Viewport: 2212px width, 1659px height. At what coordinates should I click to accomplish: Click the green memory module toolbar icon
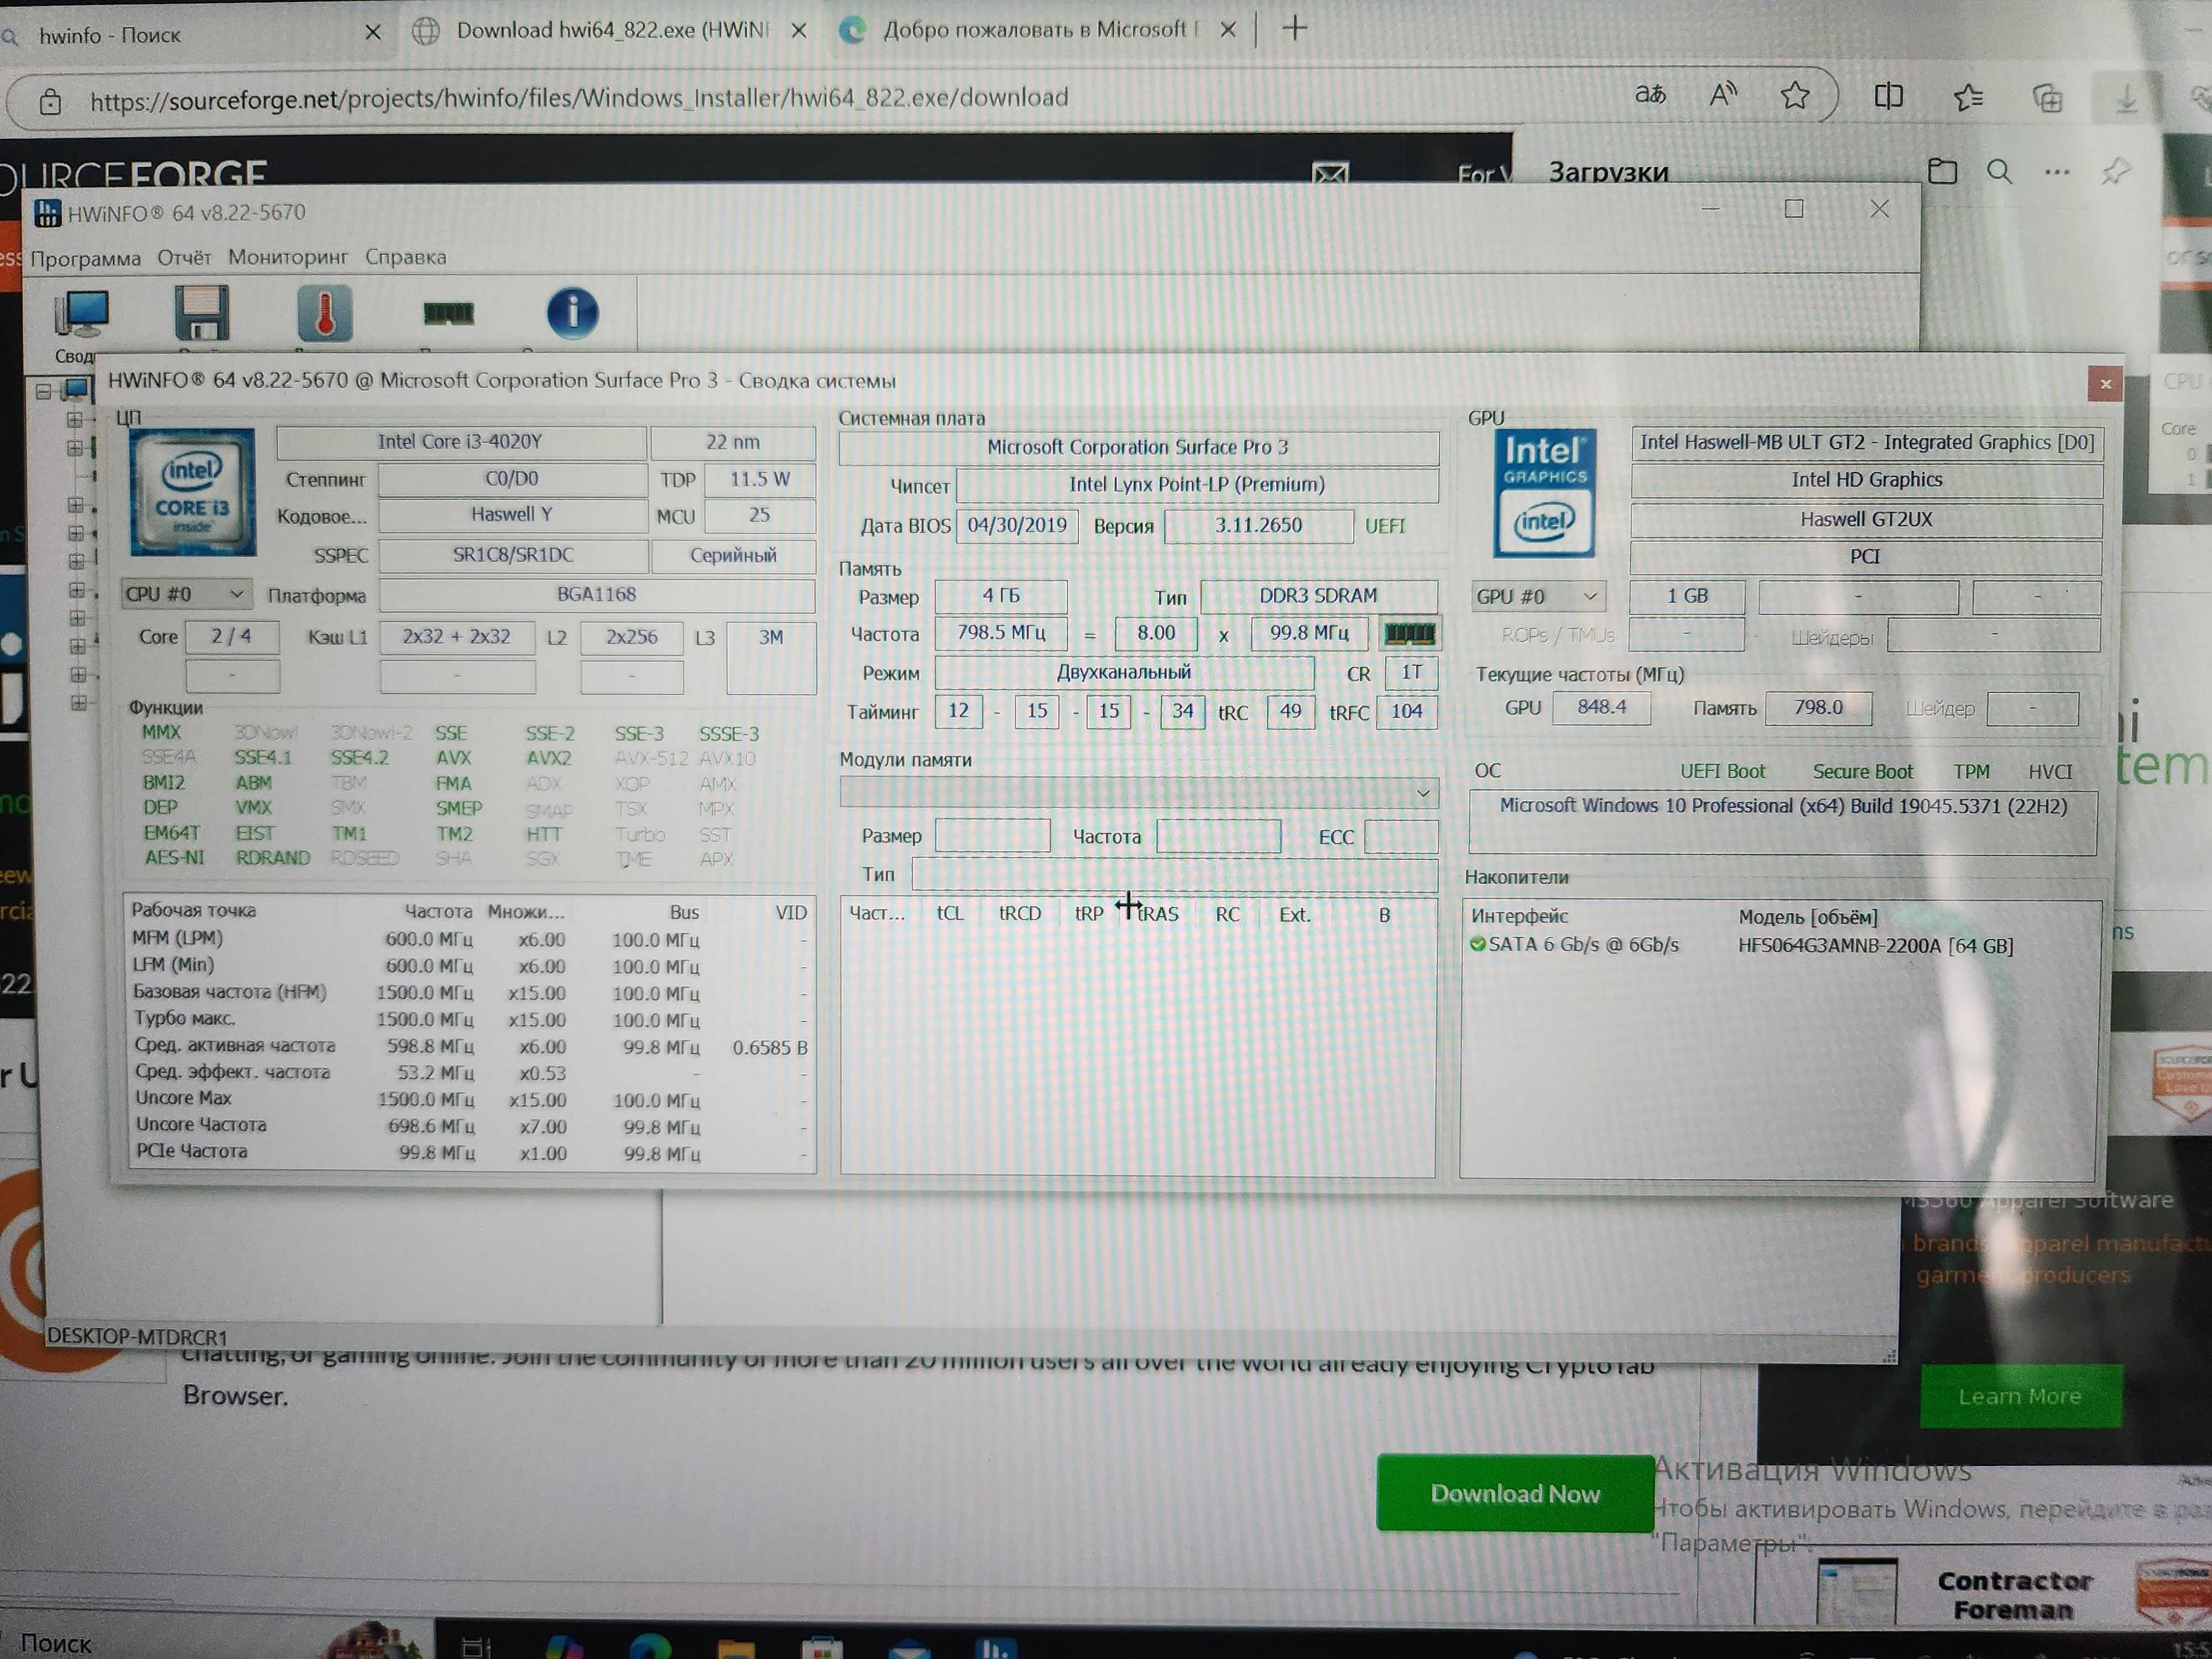448,314
